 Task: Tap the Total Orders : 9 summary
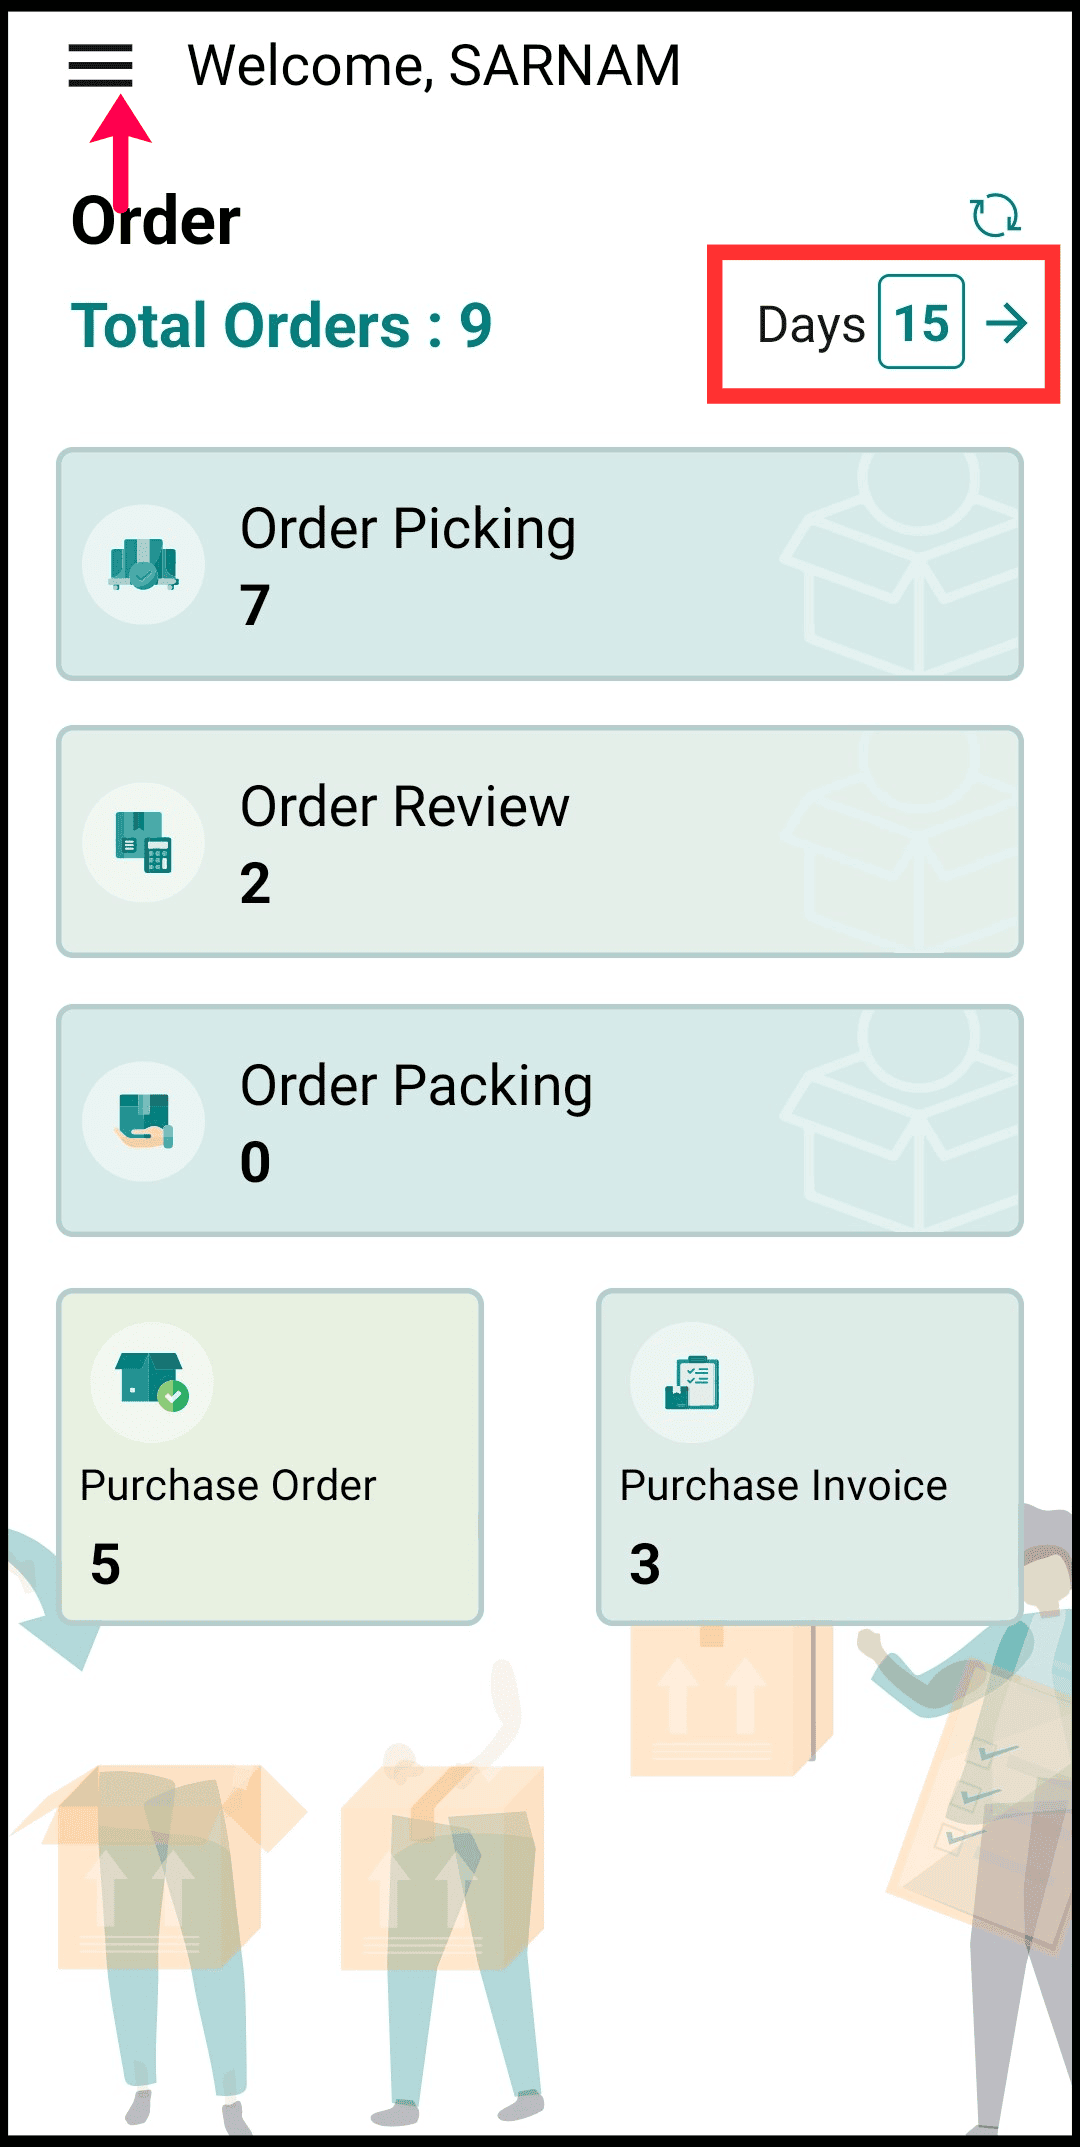[282, 326]
